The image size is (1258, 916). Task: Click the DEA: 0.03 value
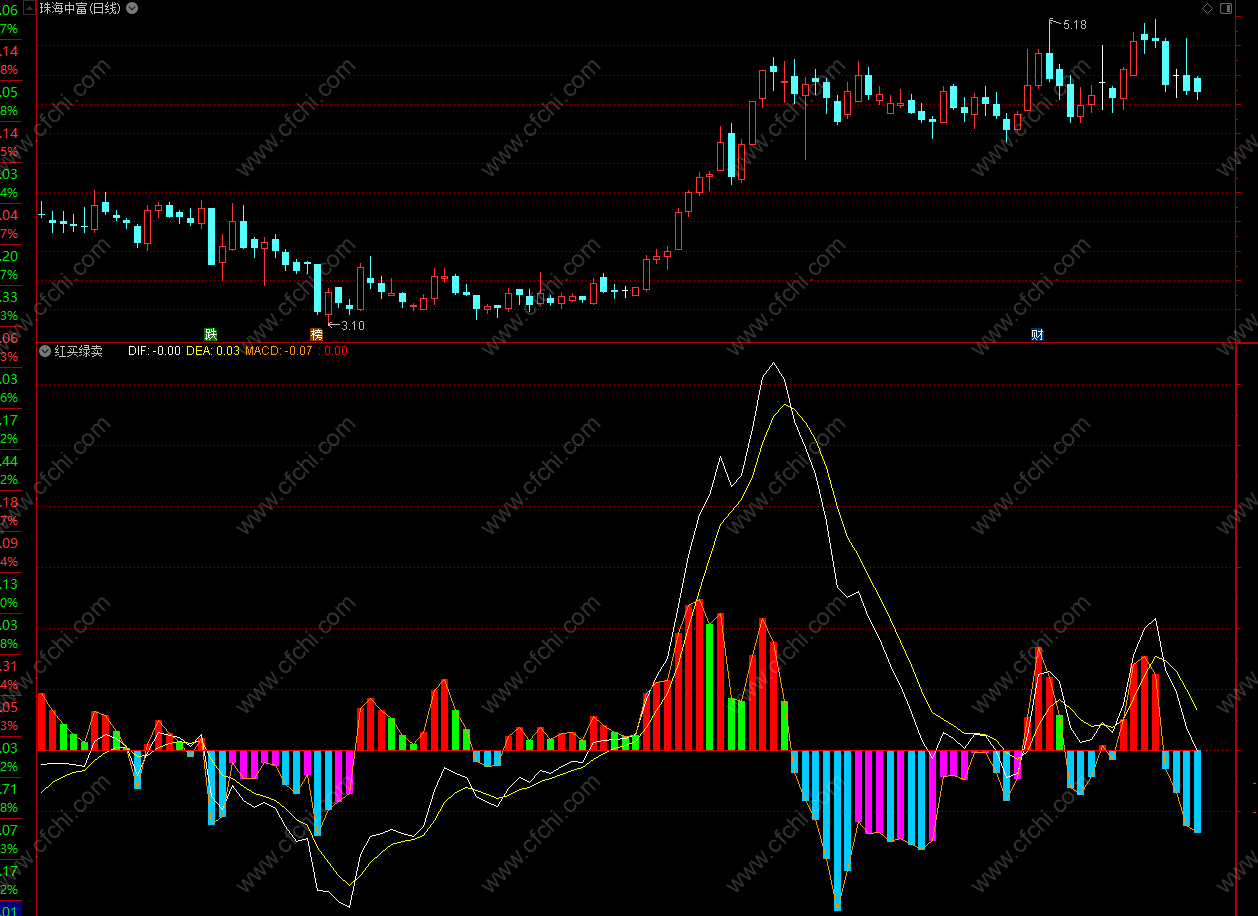(213, 351)
